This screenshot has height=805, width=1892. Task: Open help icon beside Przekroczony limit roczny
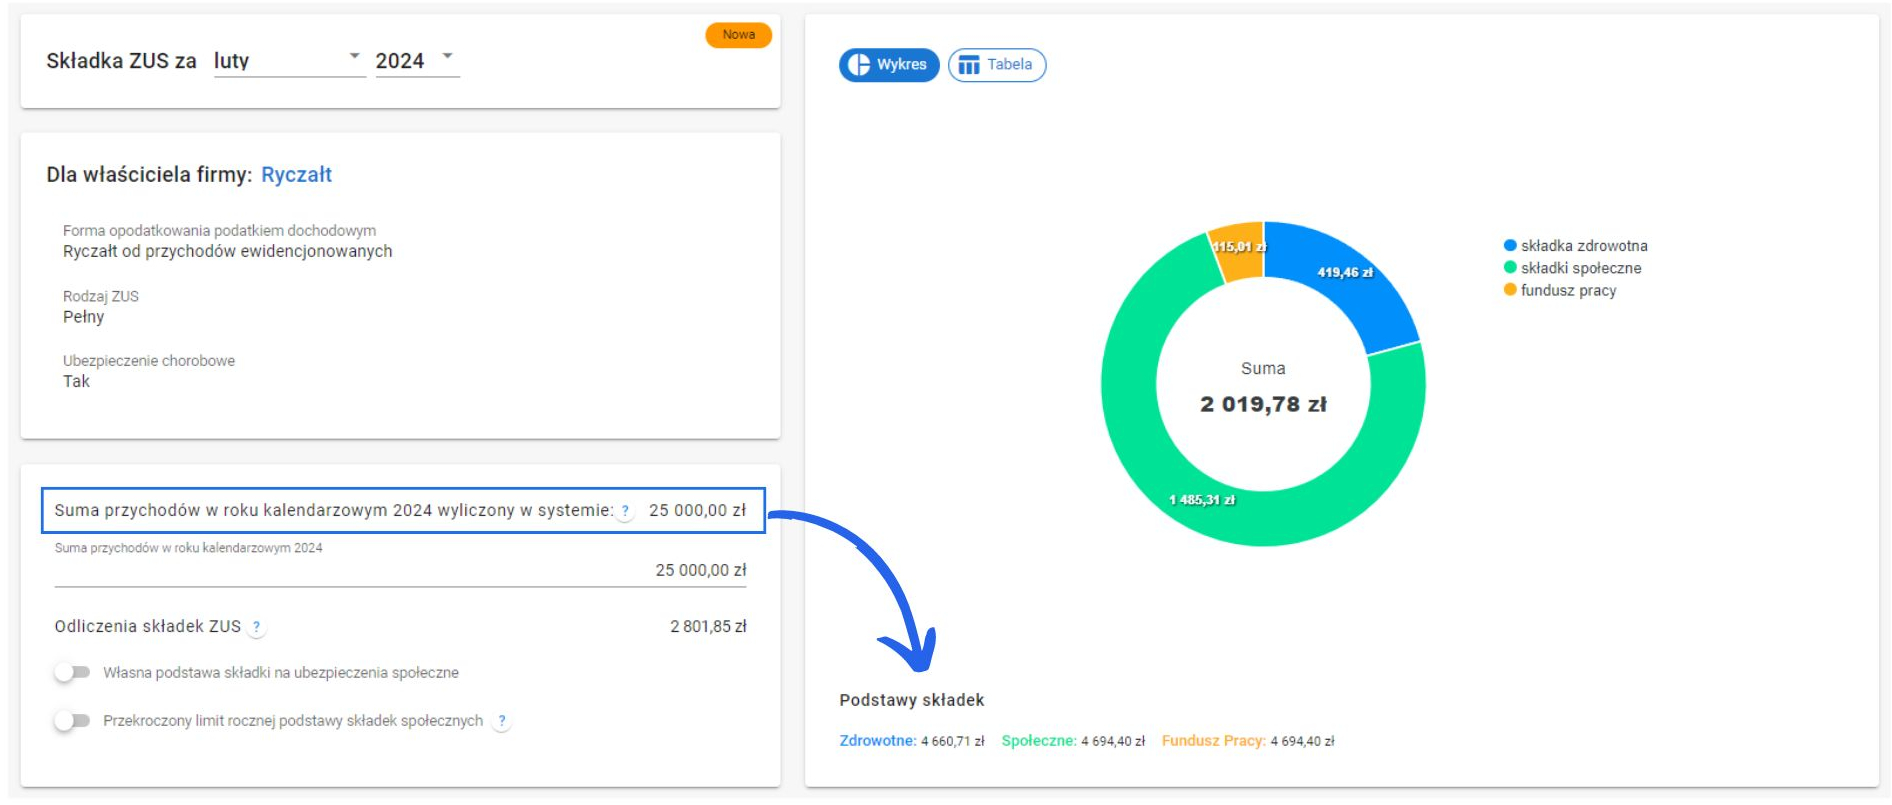[502, 721]
